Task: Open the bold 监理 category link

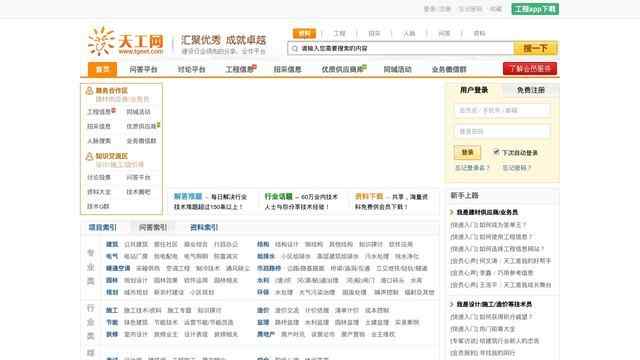Action: coord(263,322)
